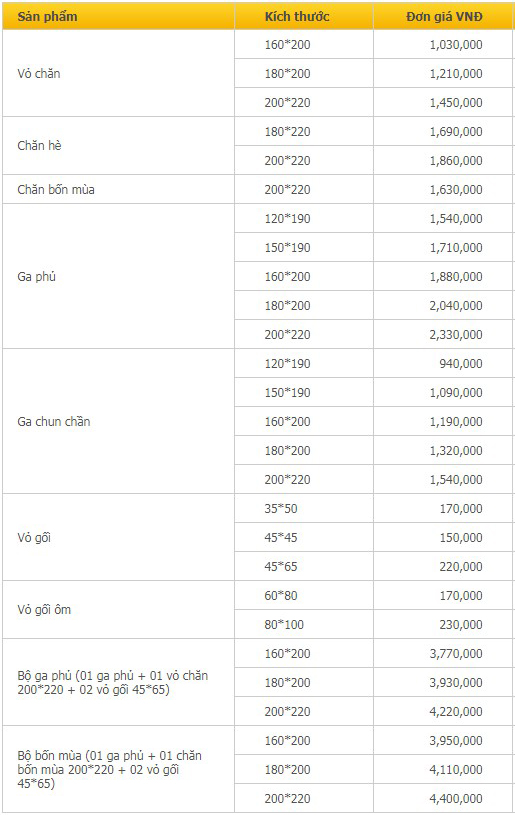Click the price 1,630,000
The image size is (515, 815).
click(443, 189)
